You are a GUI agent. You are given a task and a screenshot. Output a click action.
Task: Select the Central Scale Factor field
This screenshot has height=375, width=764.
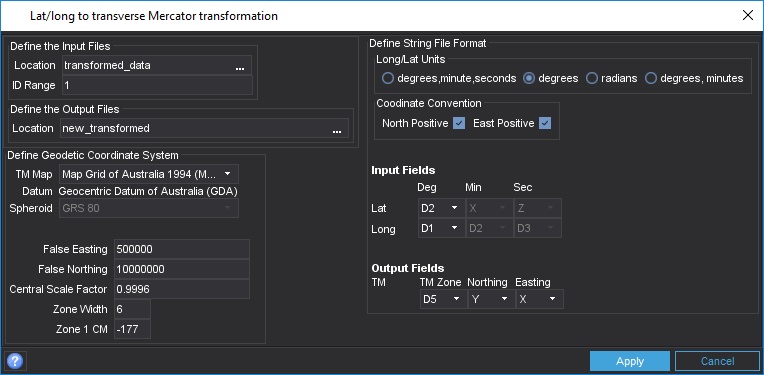pos(182,289)
